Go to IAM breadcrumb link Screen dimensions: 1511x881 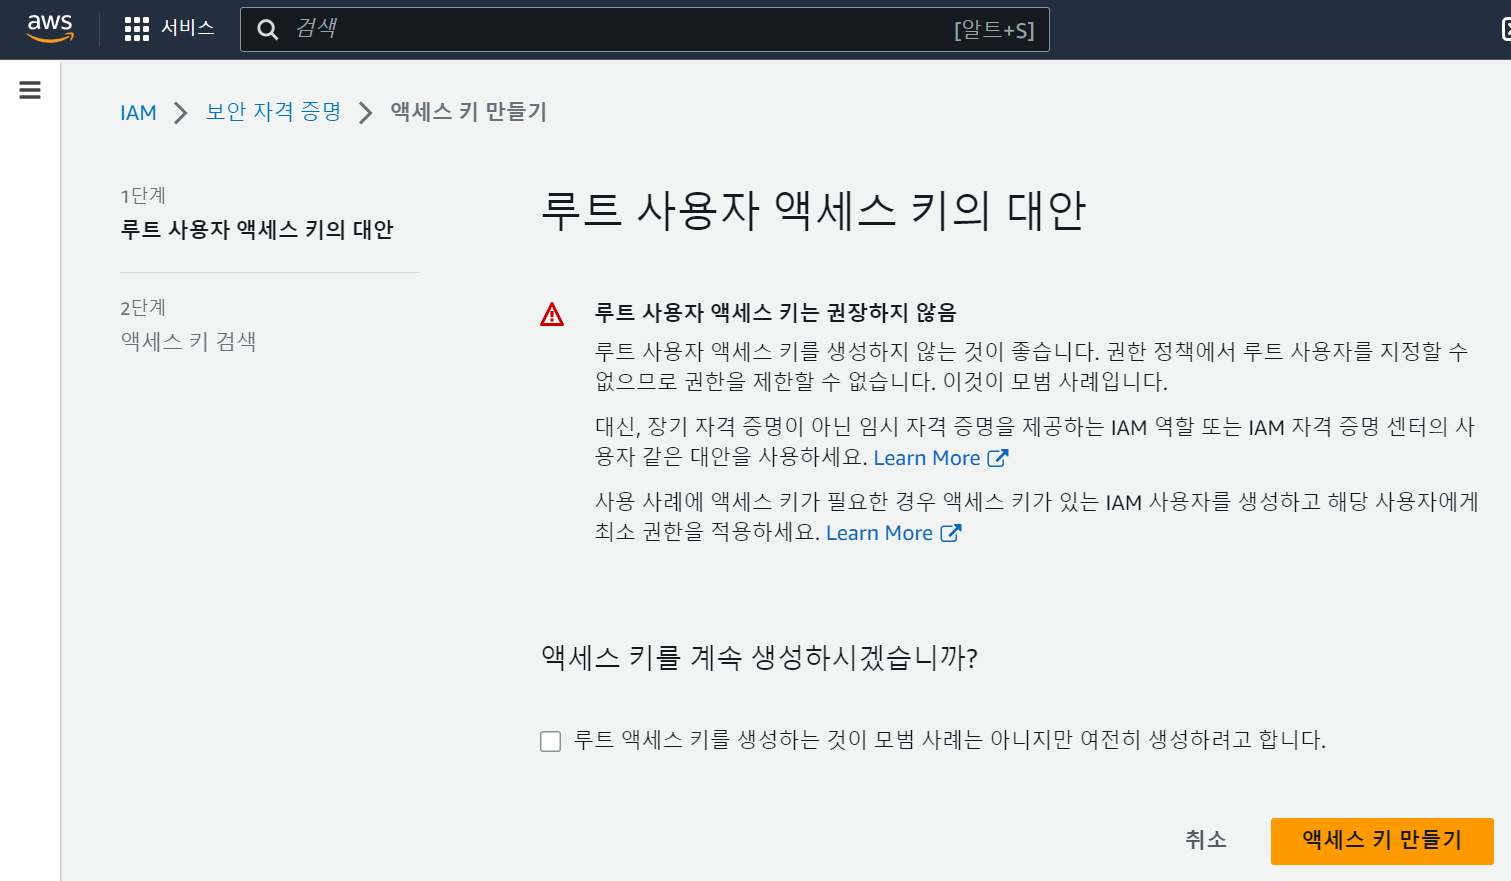point(138,113)
